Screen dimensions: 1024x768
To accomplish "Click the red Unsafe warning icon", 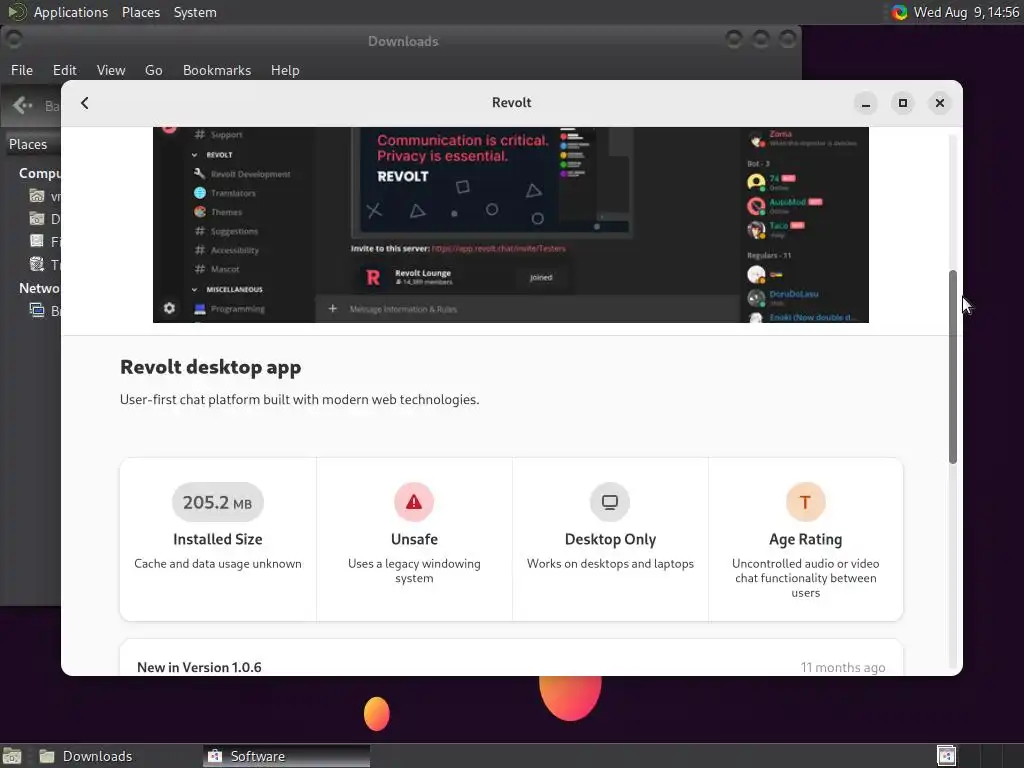I will (x=414, y=502).
